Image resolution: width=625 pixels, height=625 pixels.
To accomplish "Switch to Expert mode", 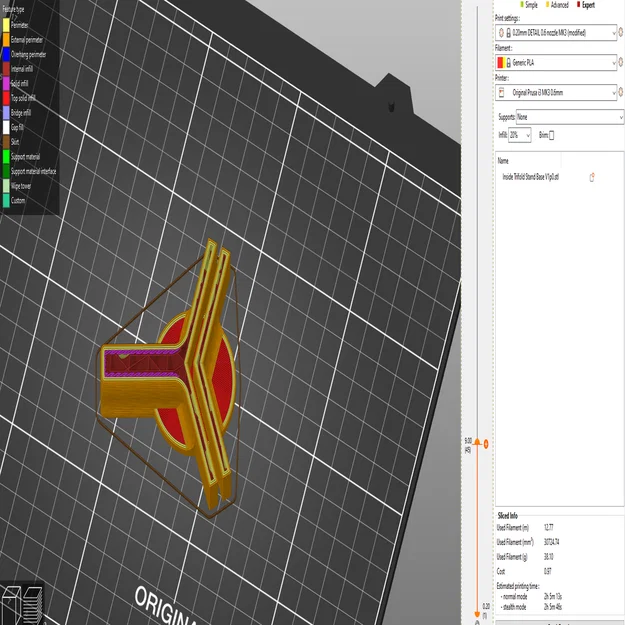I will pyautogui.click(x=586, y=5).
